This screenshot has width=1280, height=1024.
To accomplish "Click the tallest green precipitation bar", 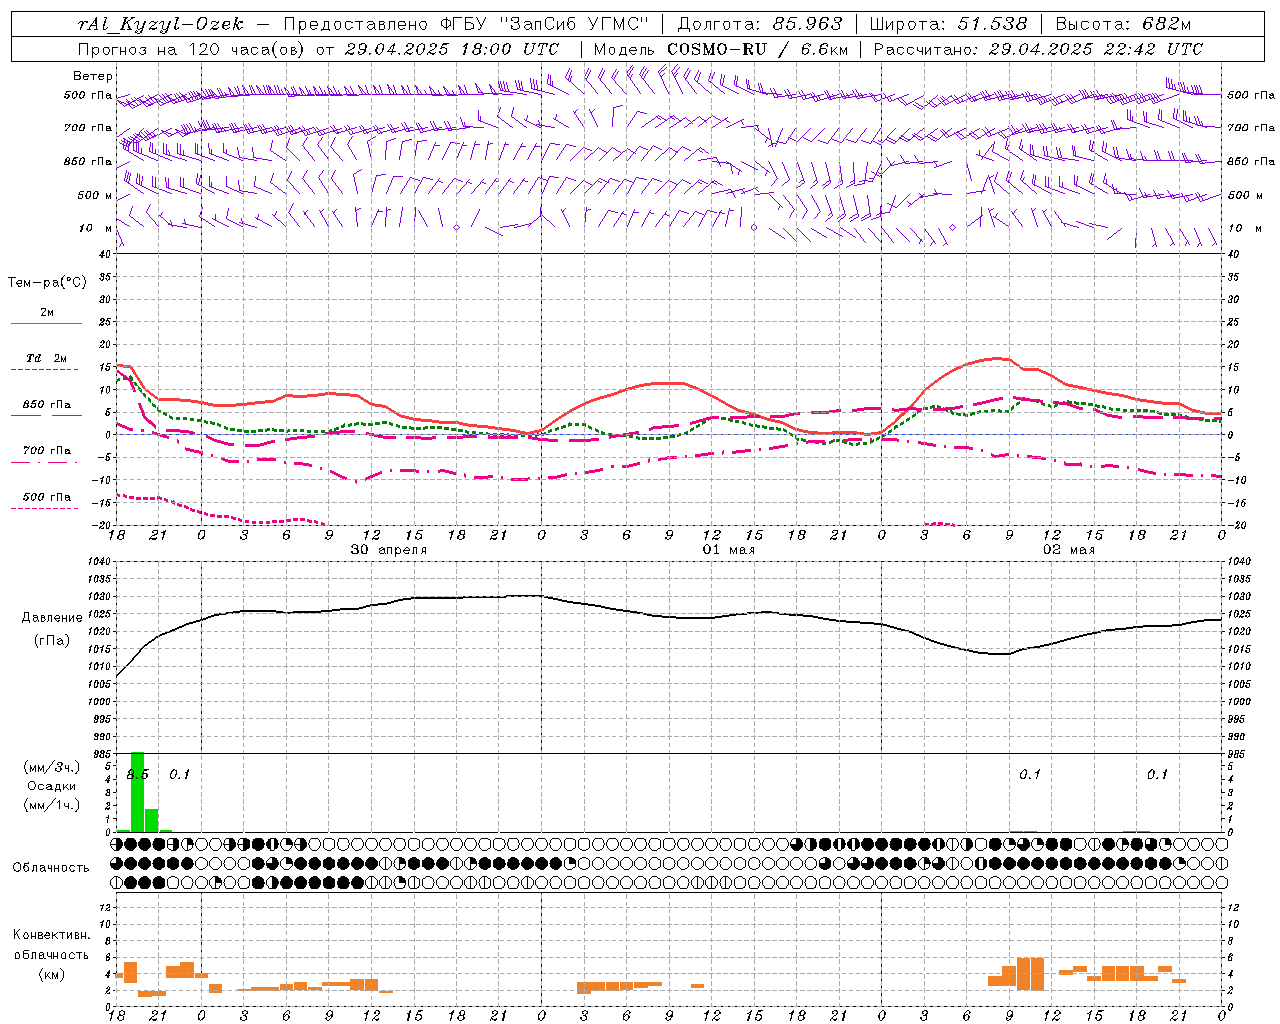I will [x=138, y=792].
